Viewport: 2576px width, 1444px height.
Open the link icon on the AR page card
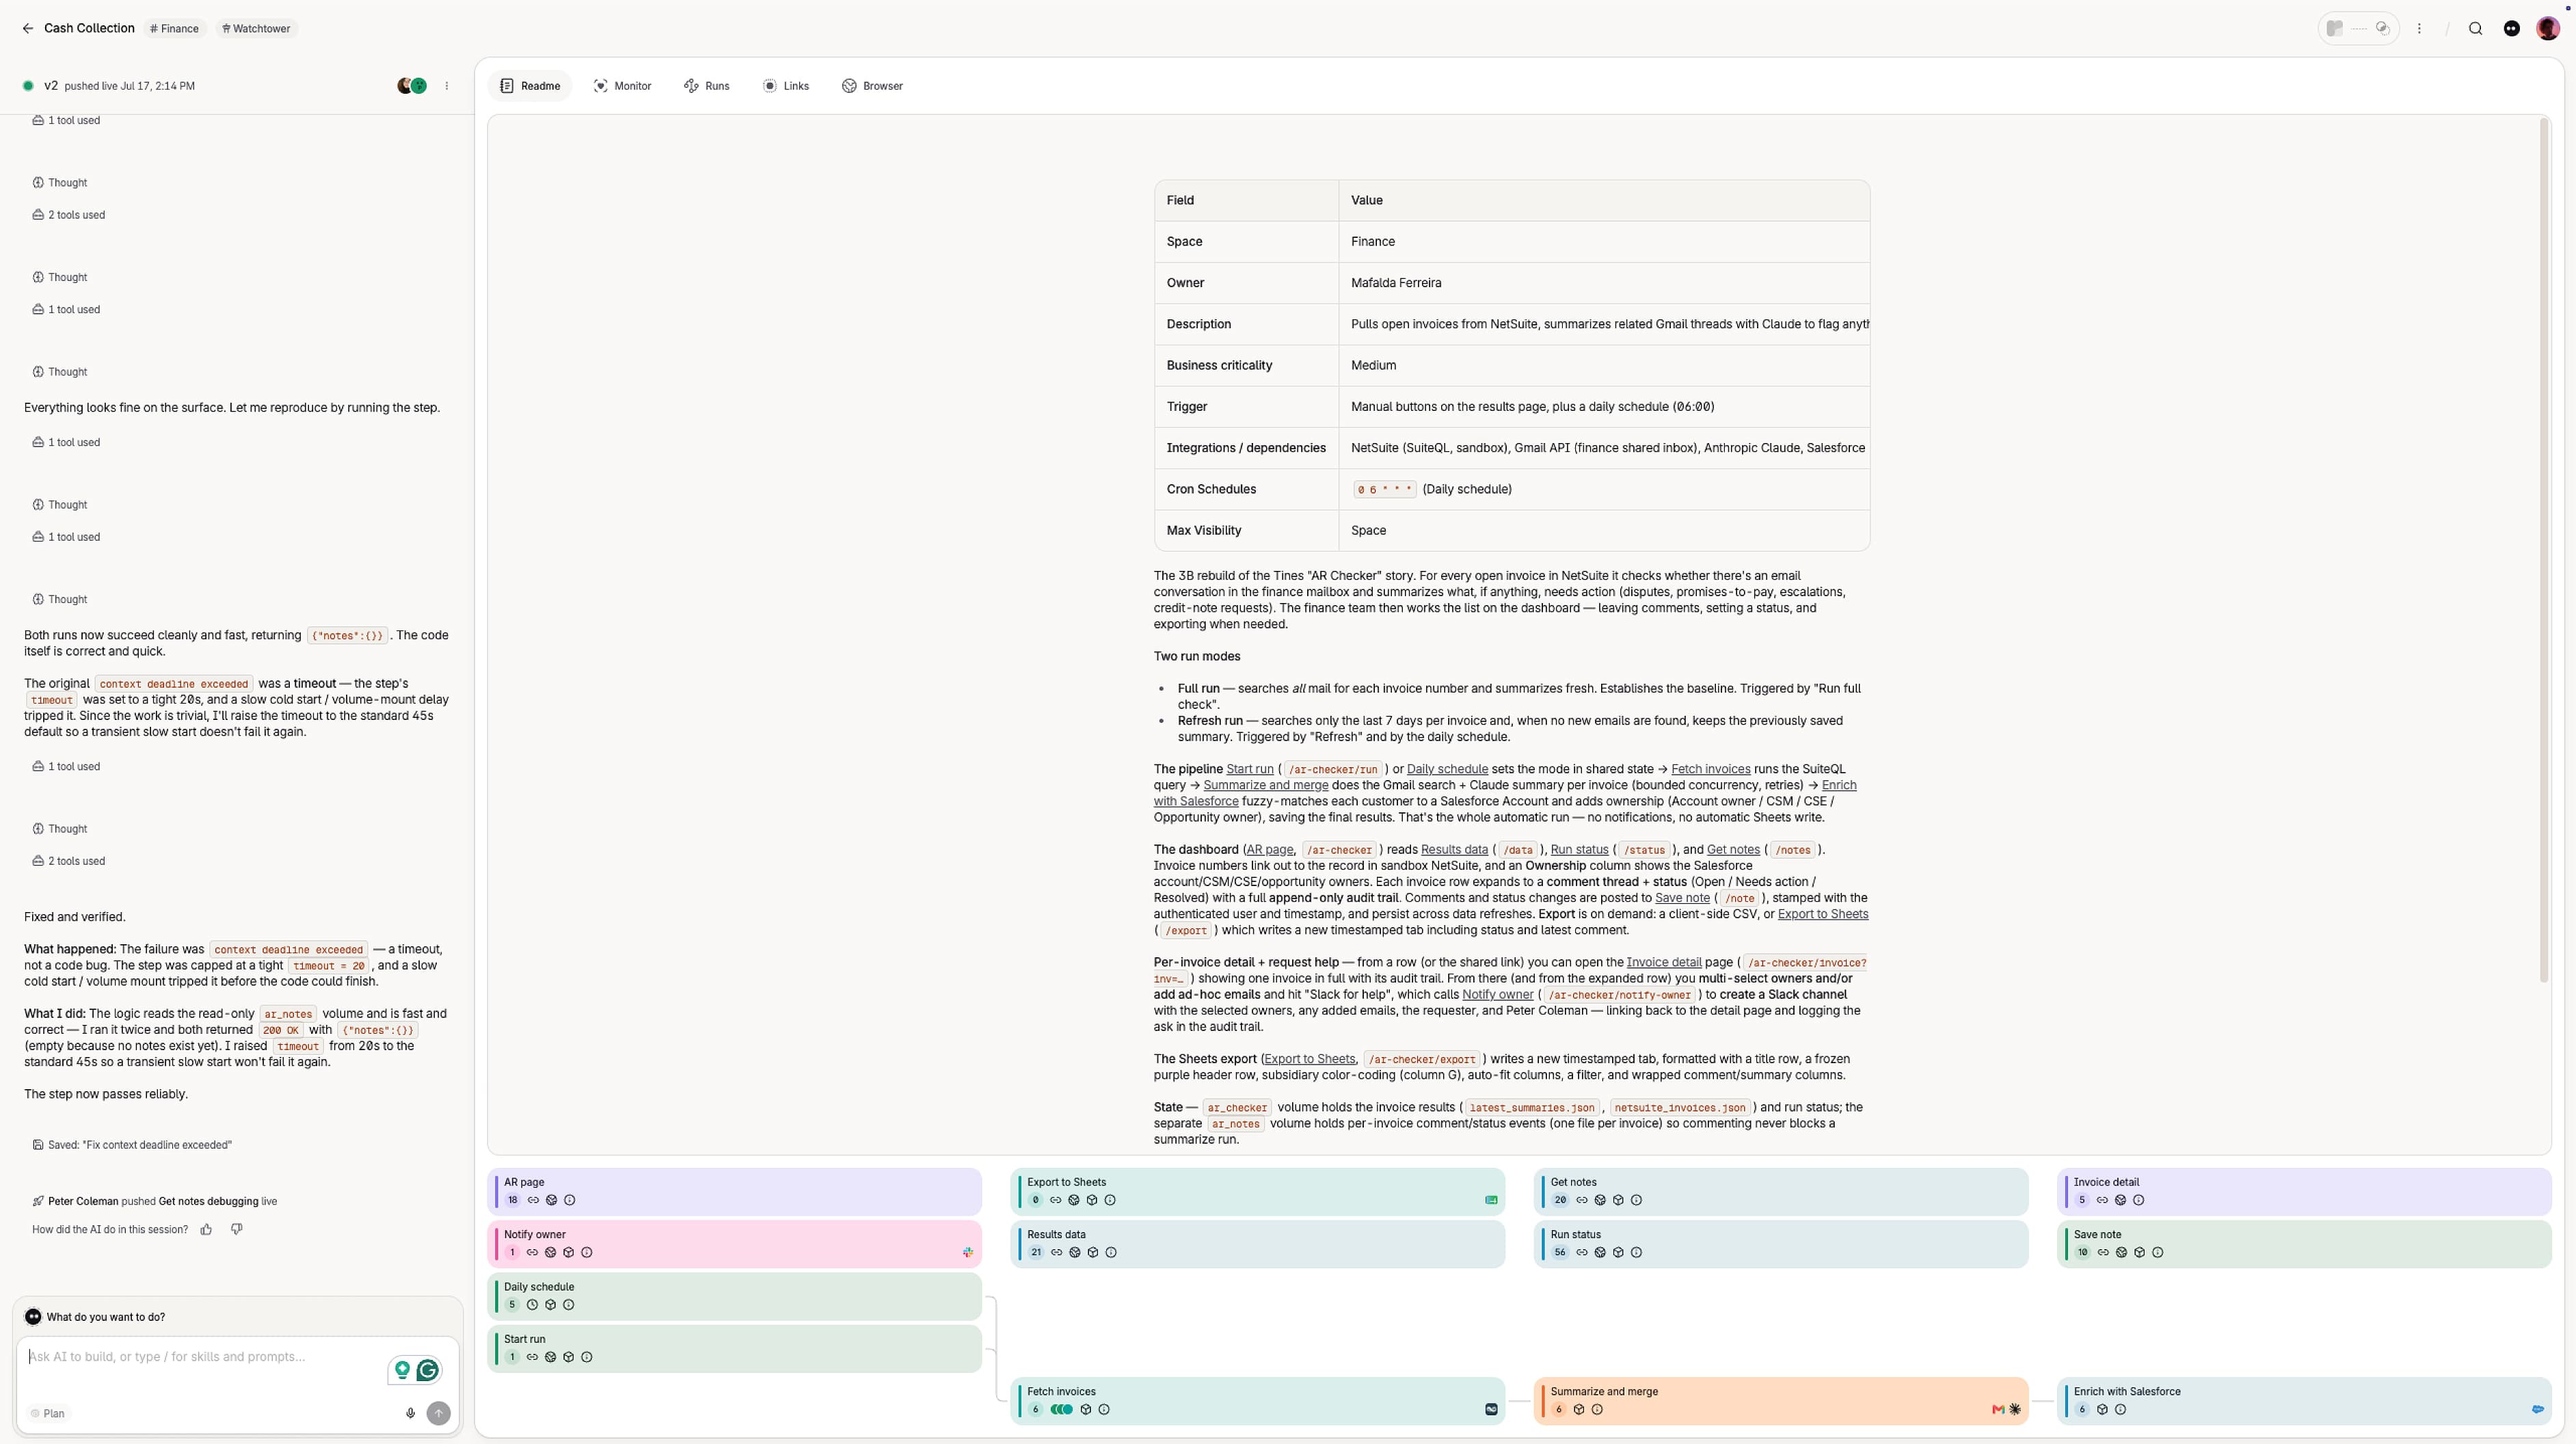click(x=533, y=1201)
